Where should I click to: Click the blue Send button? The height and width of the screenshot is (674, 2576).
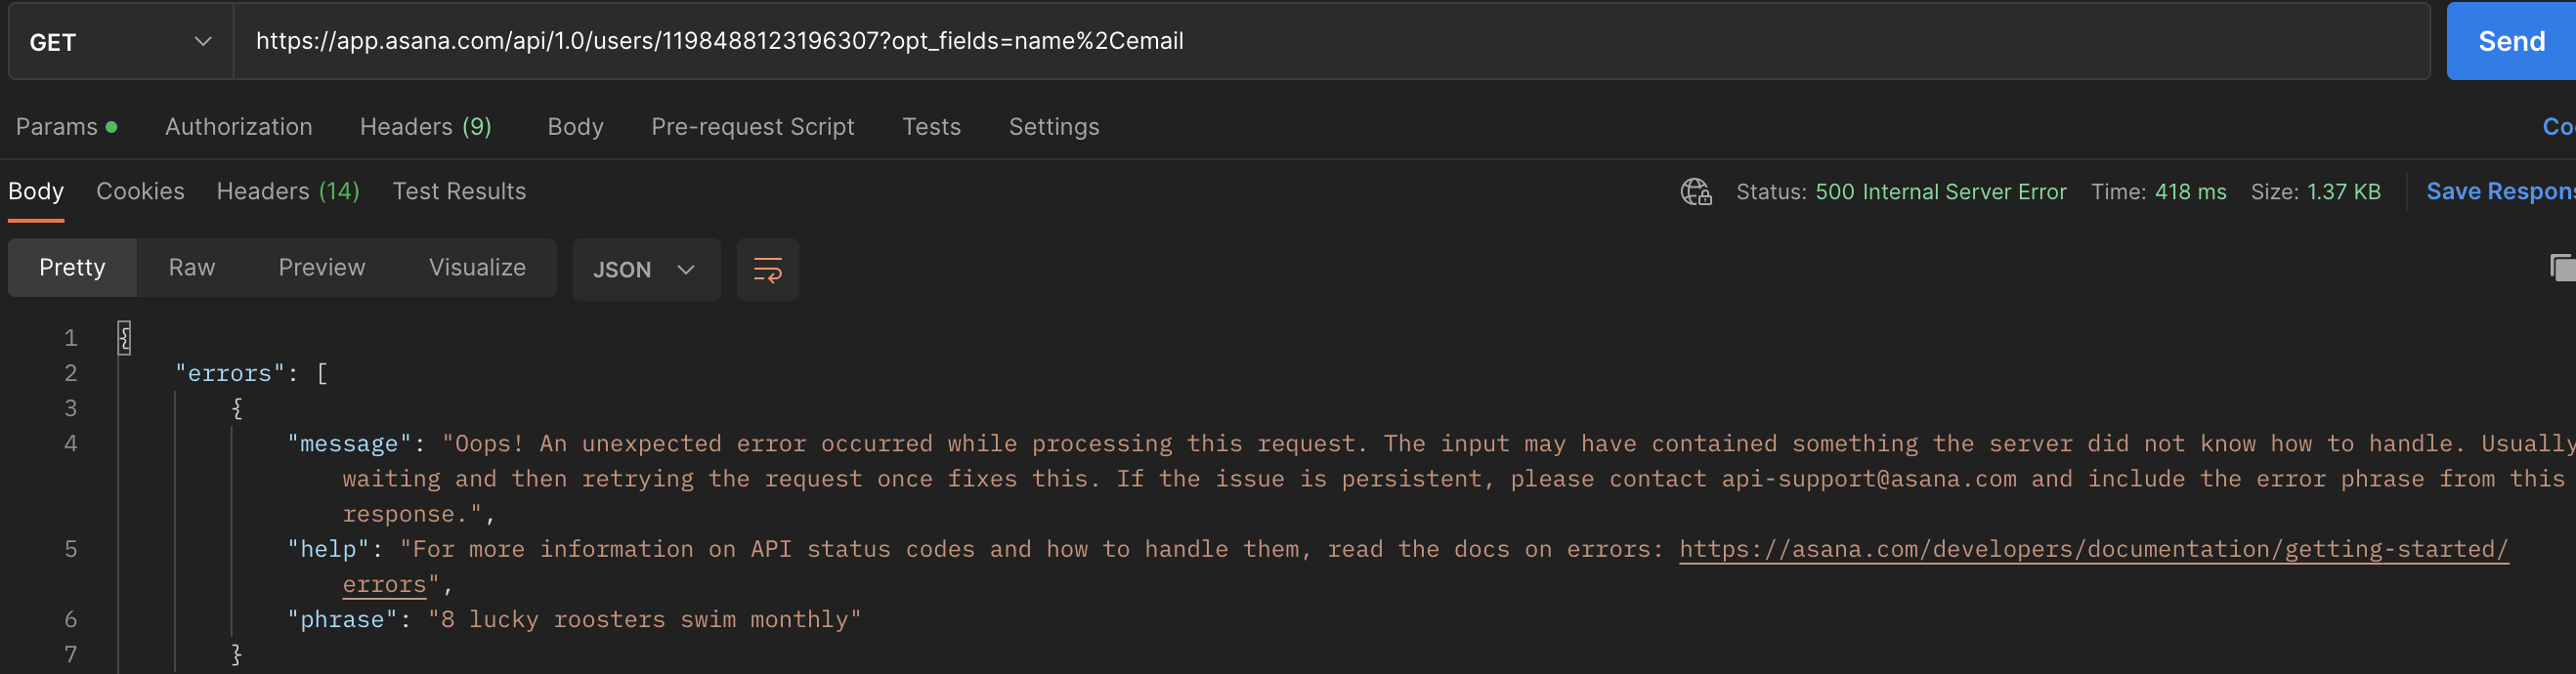(x=2511, y=41)
